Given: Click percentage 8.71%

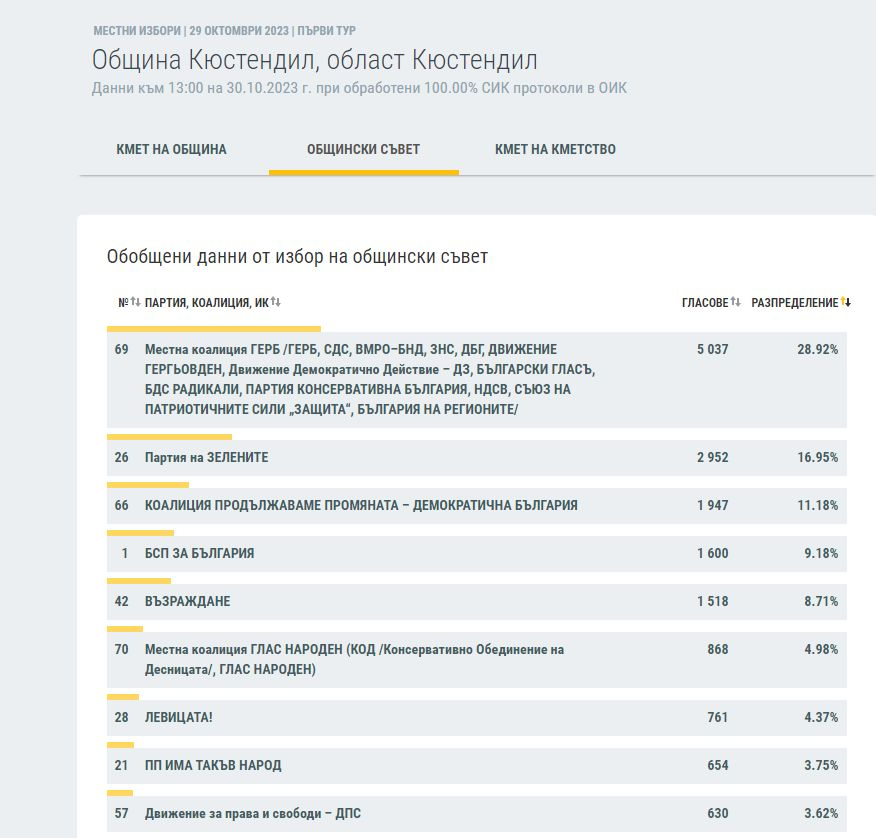Looking at the screenshot, I should [x=821, y=602].
